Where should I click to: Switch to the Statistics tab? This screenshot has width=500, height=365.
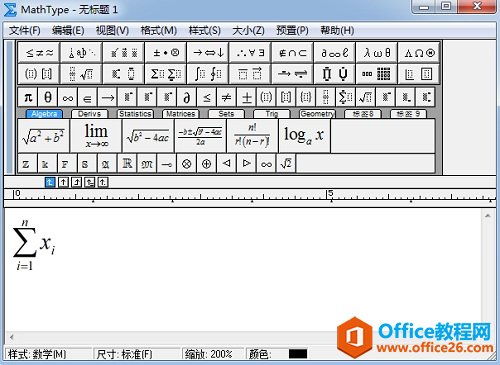tap(135, 114)
